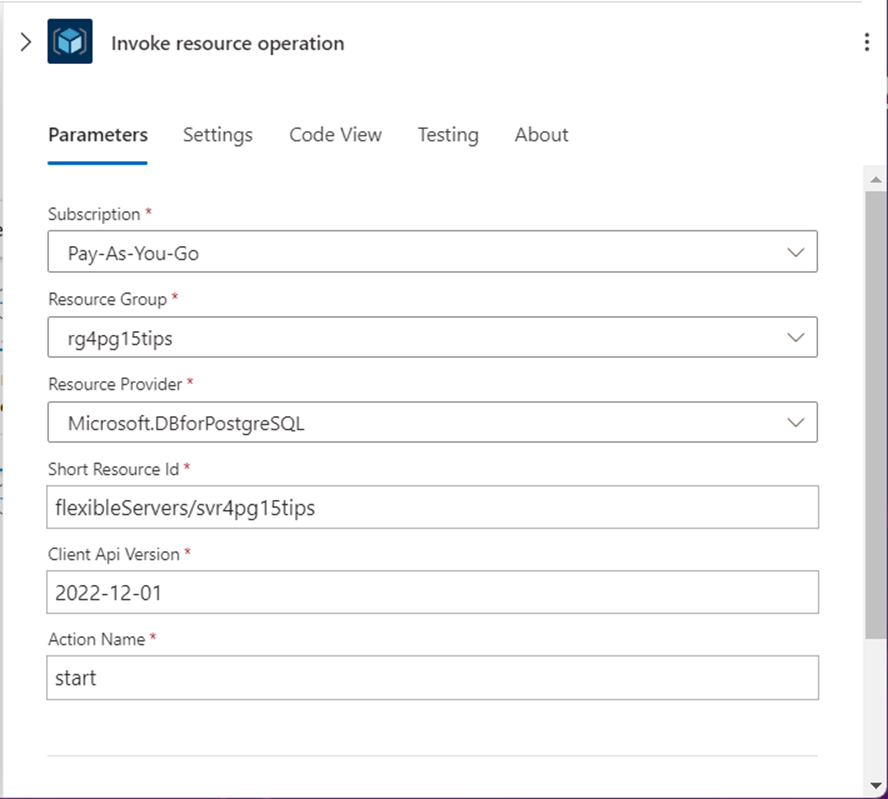Open the Resource Provider combo box

click(432, 423)
